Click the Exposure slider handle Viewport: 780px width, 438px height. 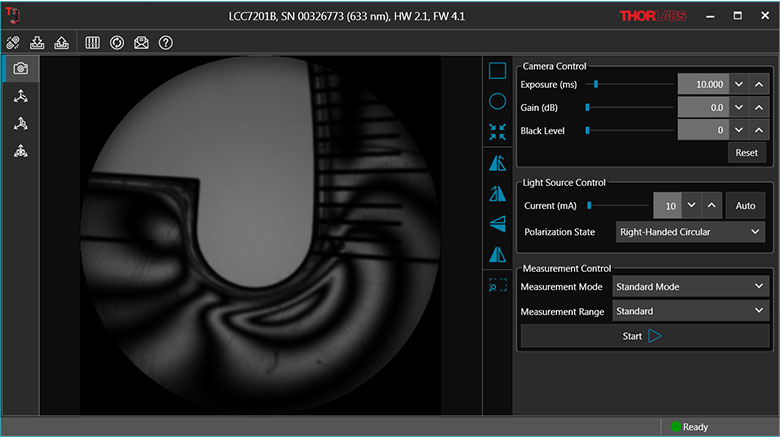[596, 85]
